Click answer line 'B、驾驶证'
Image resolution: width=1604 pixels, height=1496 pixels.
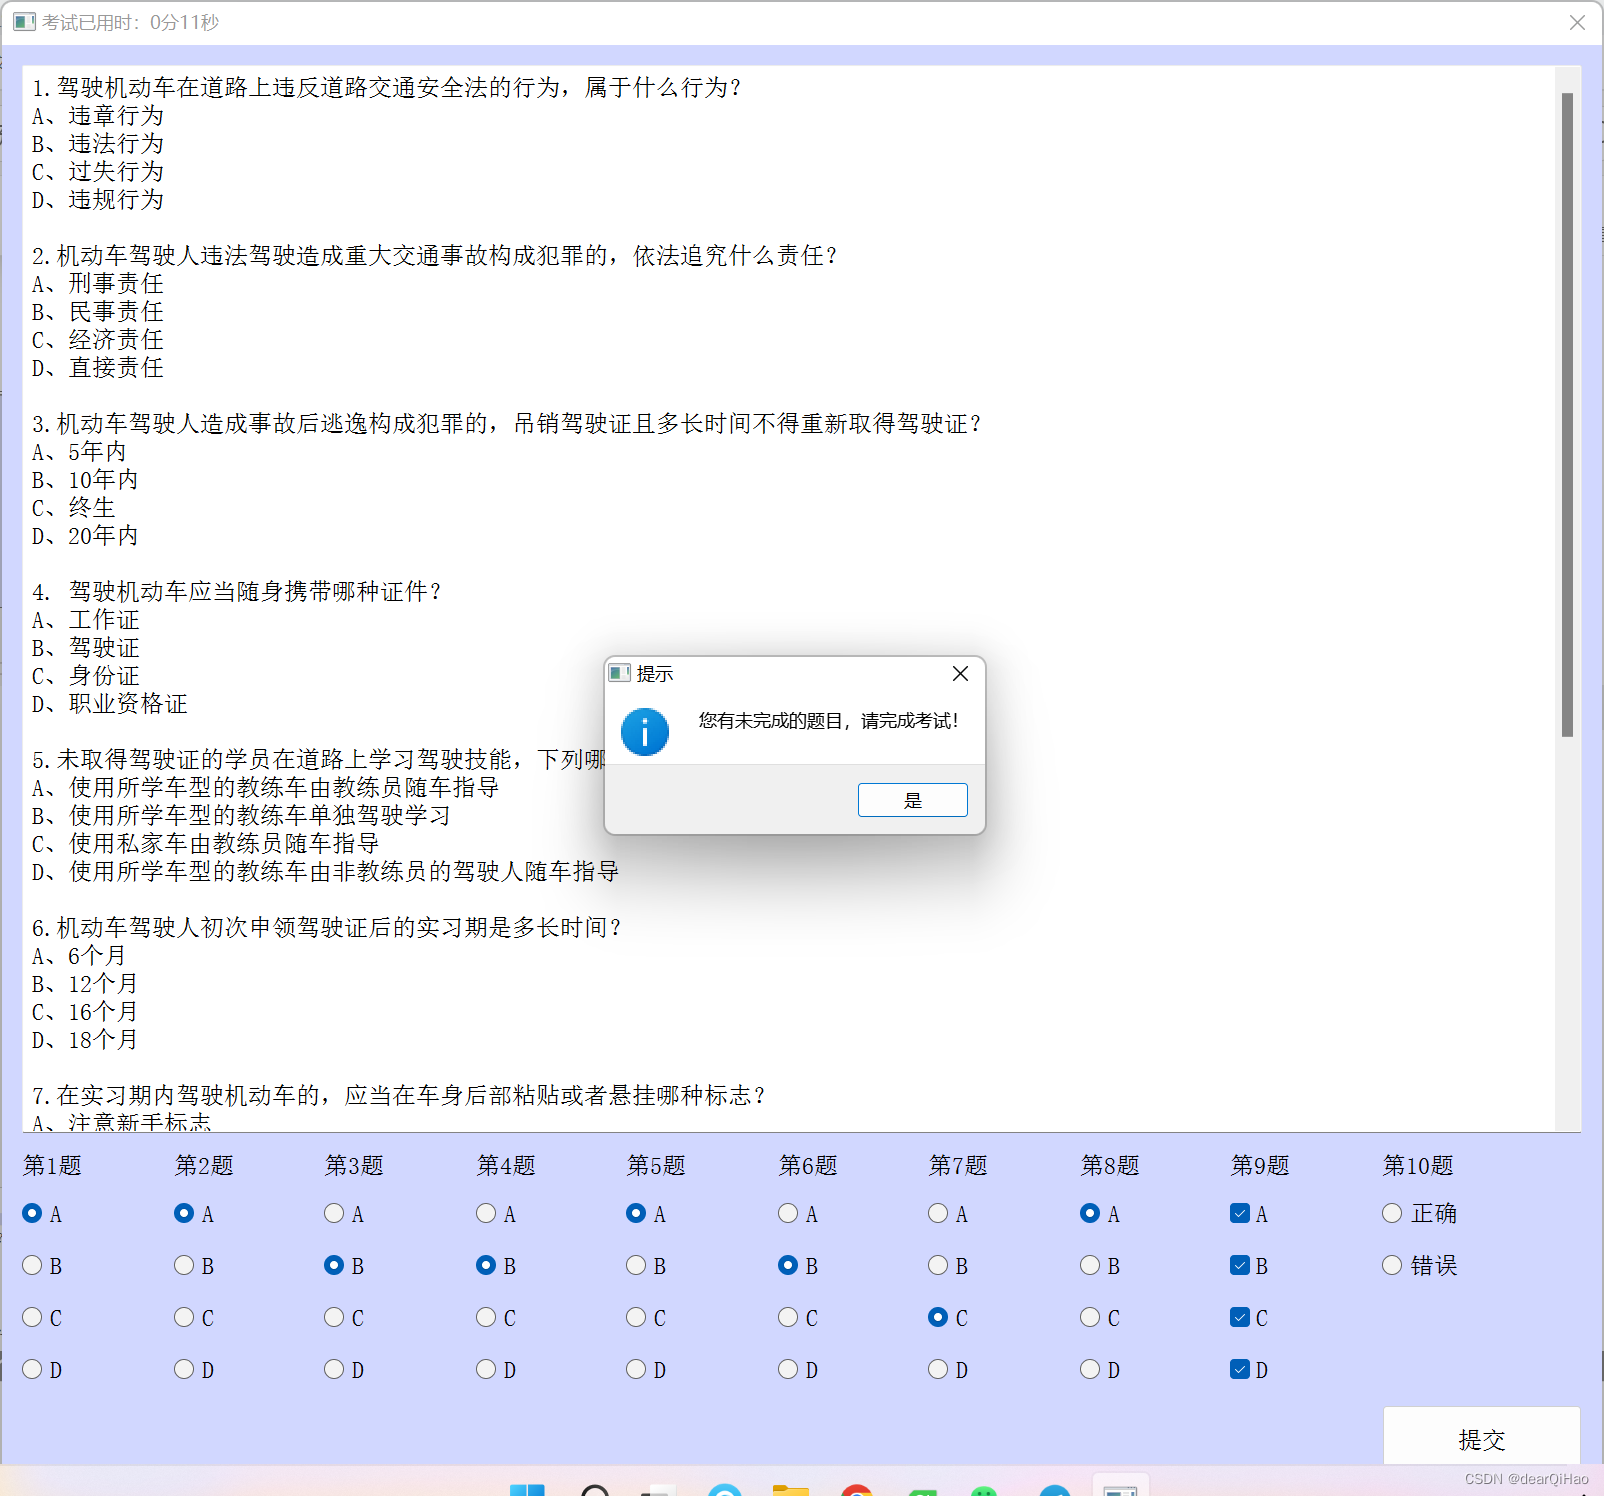pyautogui.click(x=86, y=648)
